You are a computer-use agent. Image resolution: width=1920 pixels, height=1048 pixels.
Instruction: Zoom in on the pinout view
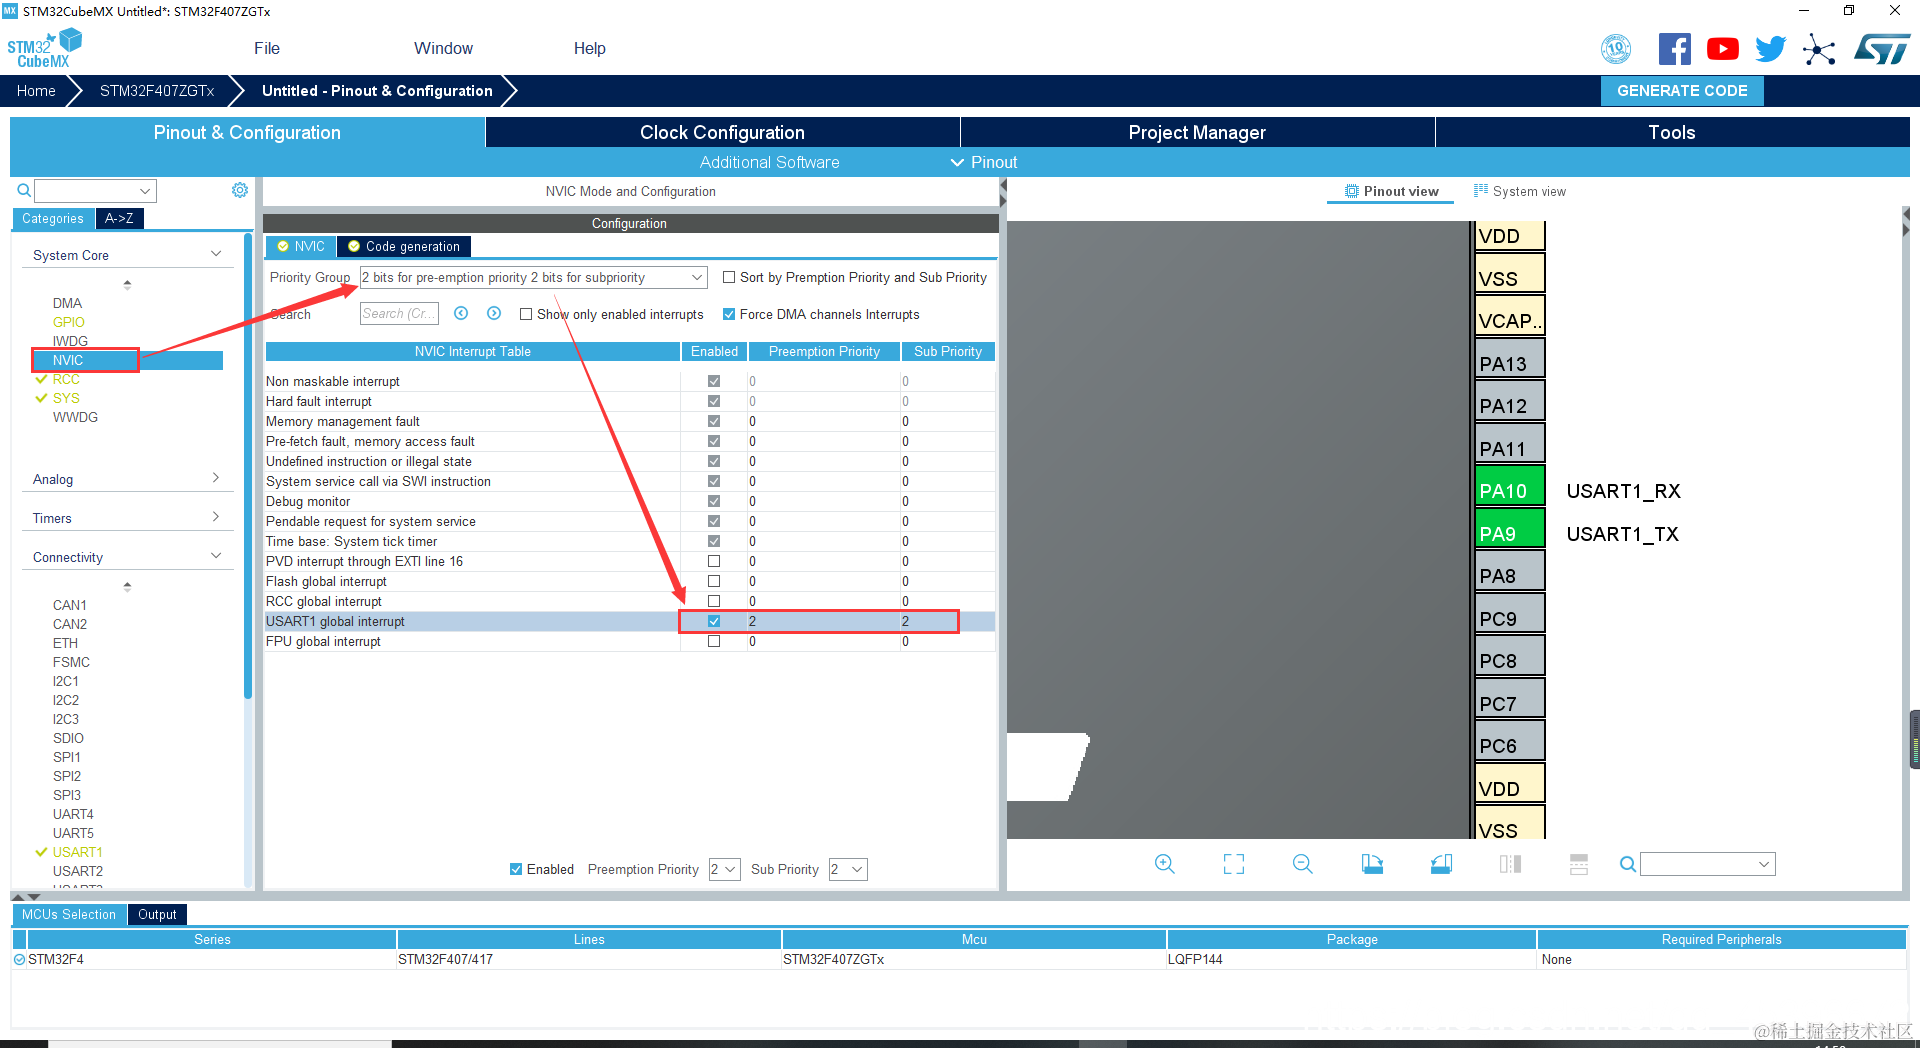(1165, 864)
